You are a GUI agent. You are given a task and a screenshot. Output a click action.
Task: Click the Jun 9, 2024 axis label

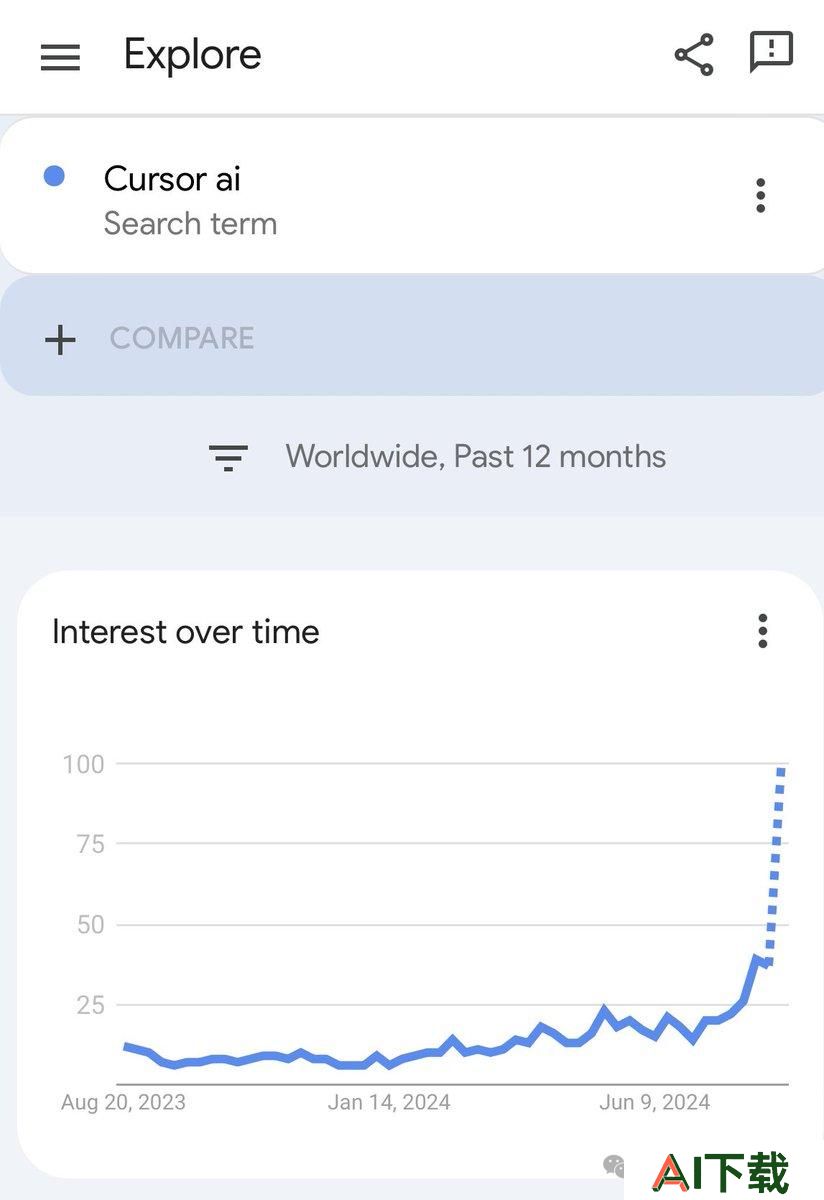pyautogui.click(x=654, y=1103)
